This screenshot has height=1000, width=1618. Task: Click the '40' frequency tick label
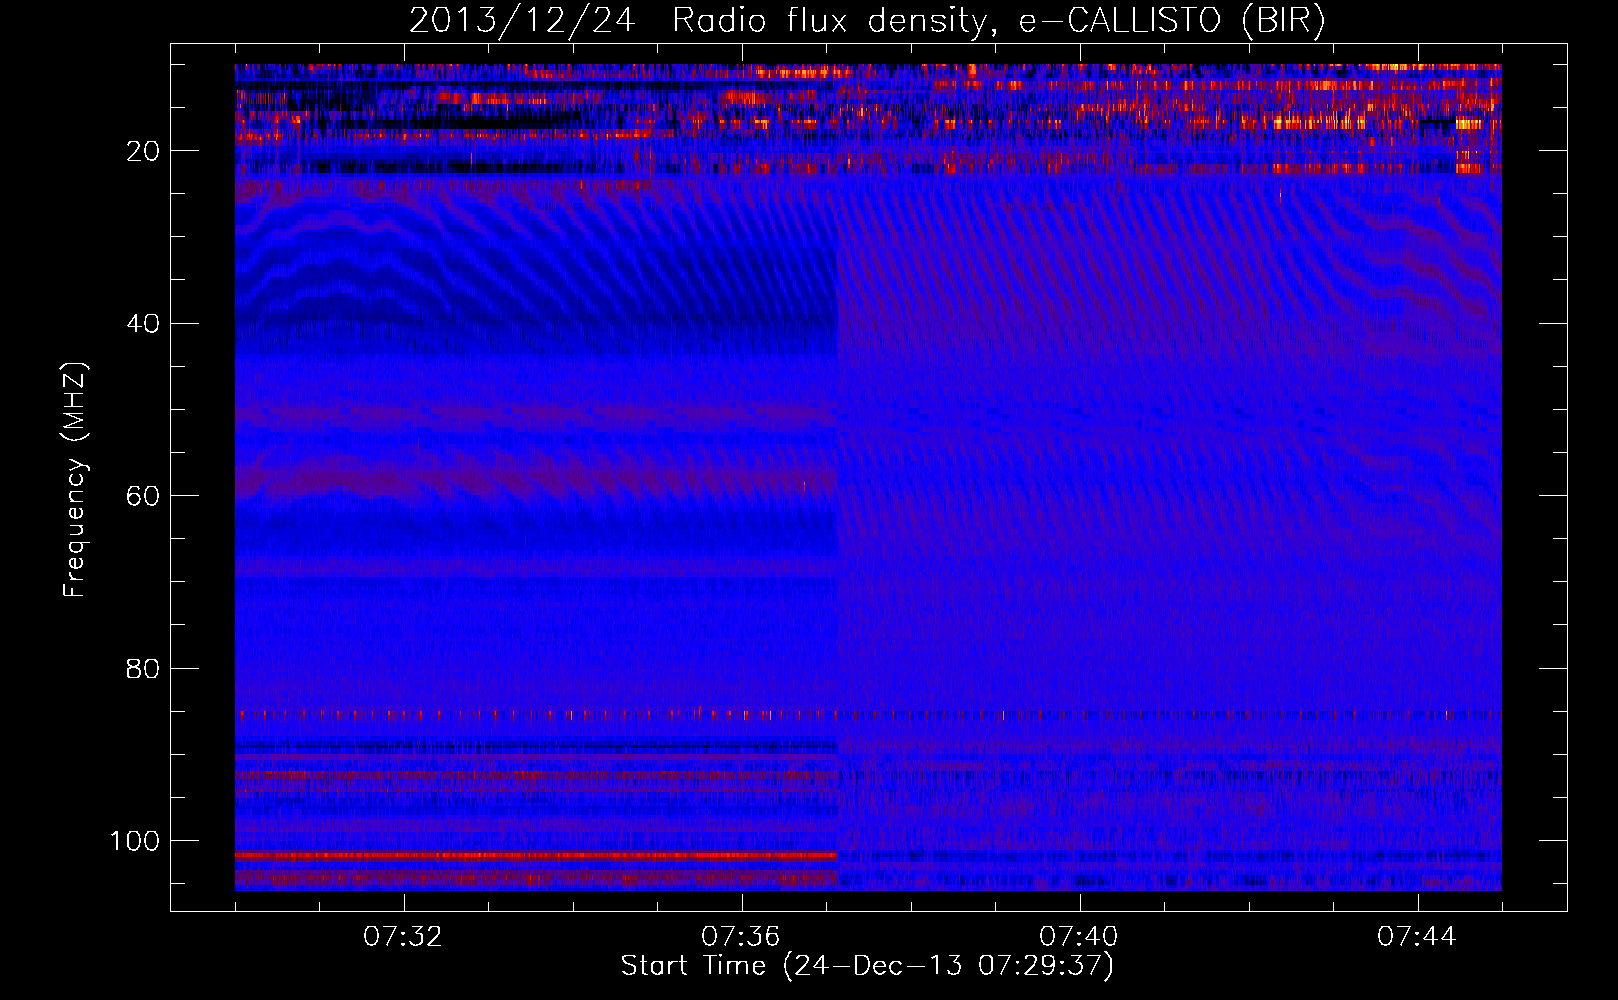(143, 324)
